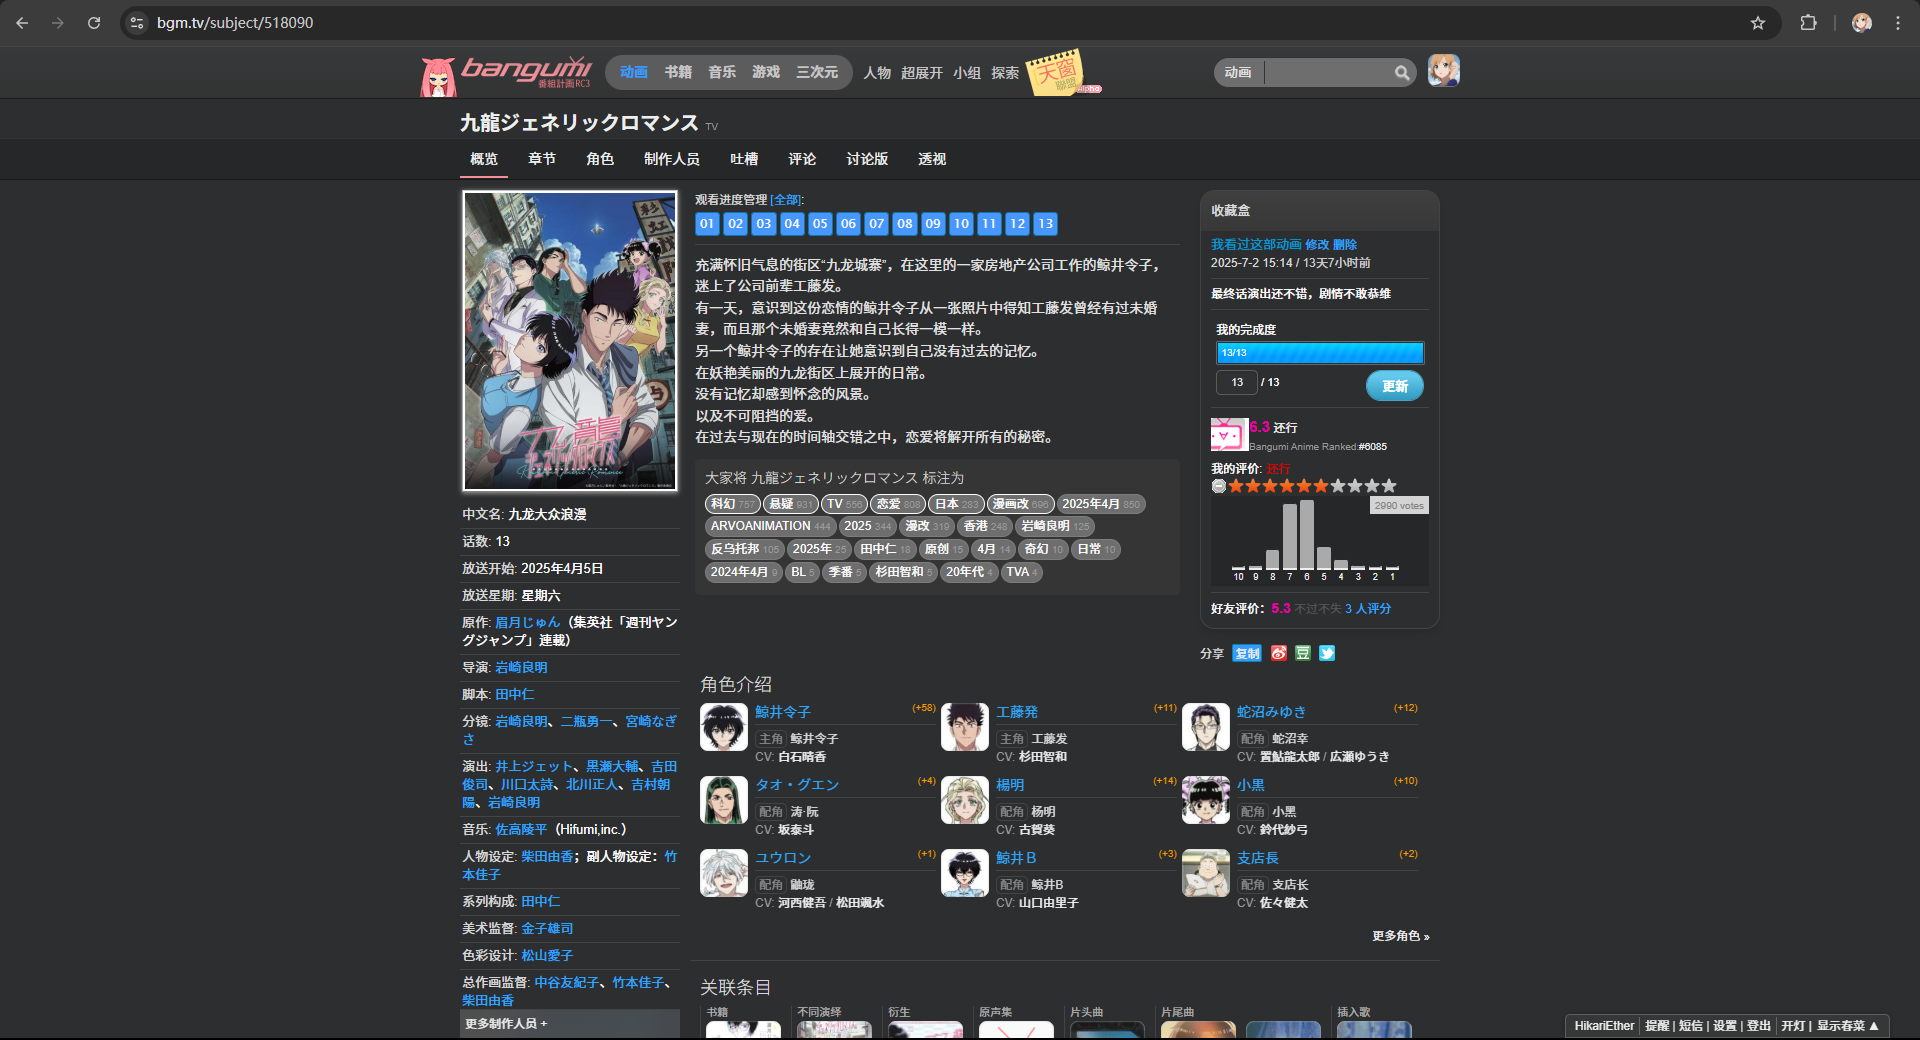Focus the site search text box

1328,72
